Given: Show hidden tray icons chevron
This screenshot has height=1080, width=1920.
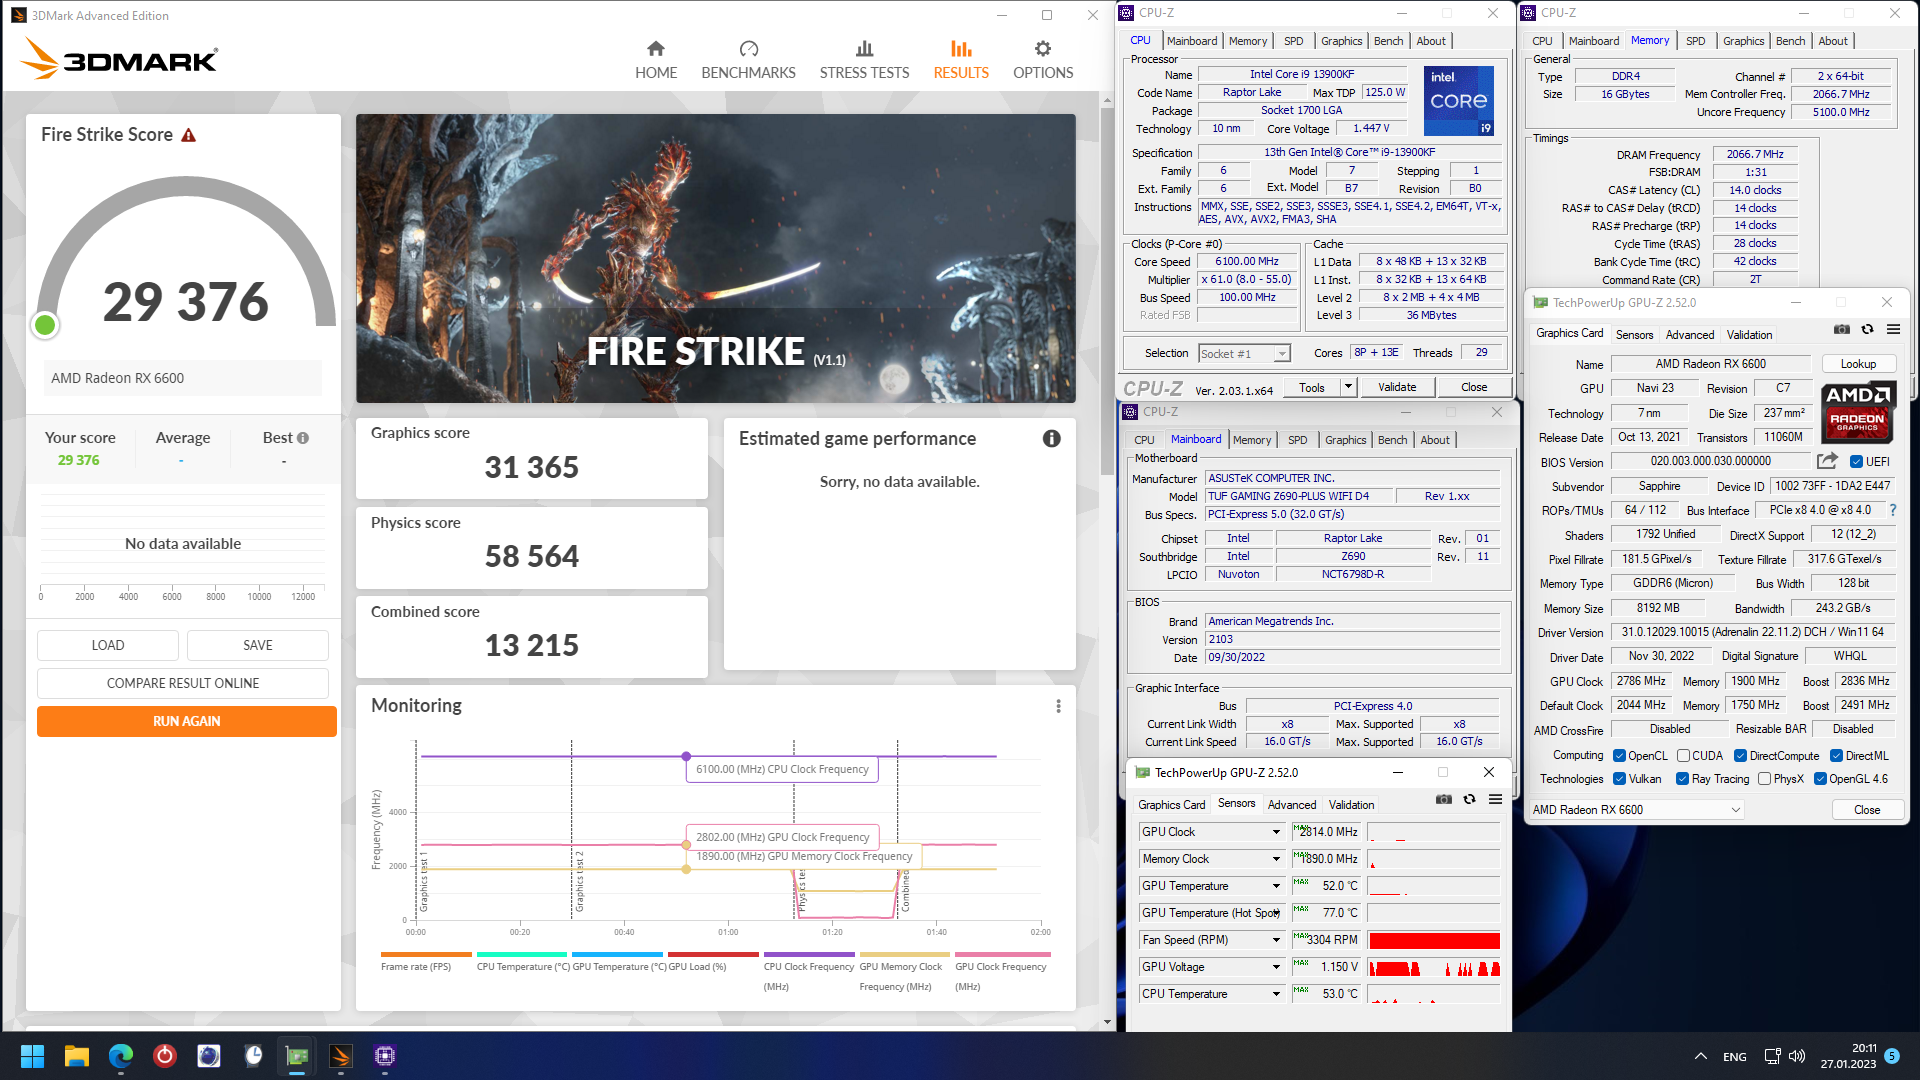Looking at the screenshot, I should (x=1700, y=1056).
